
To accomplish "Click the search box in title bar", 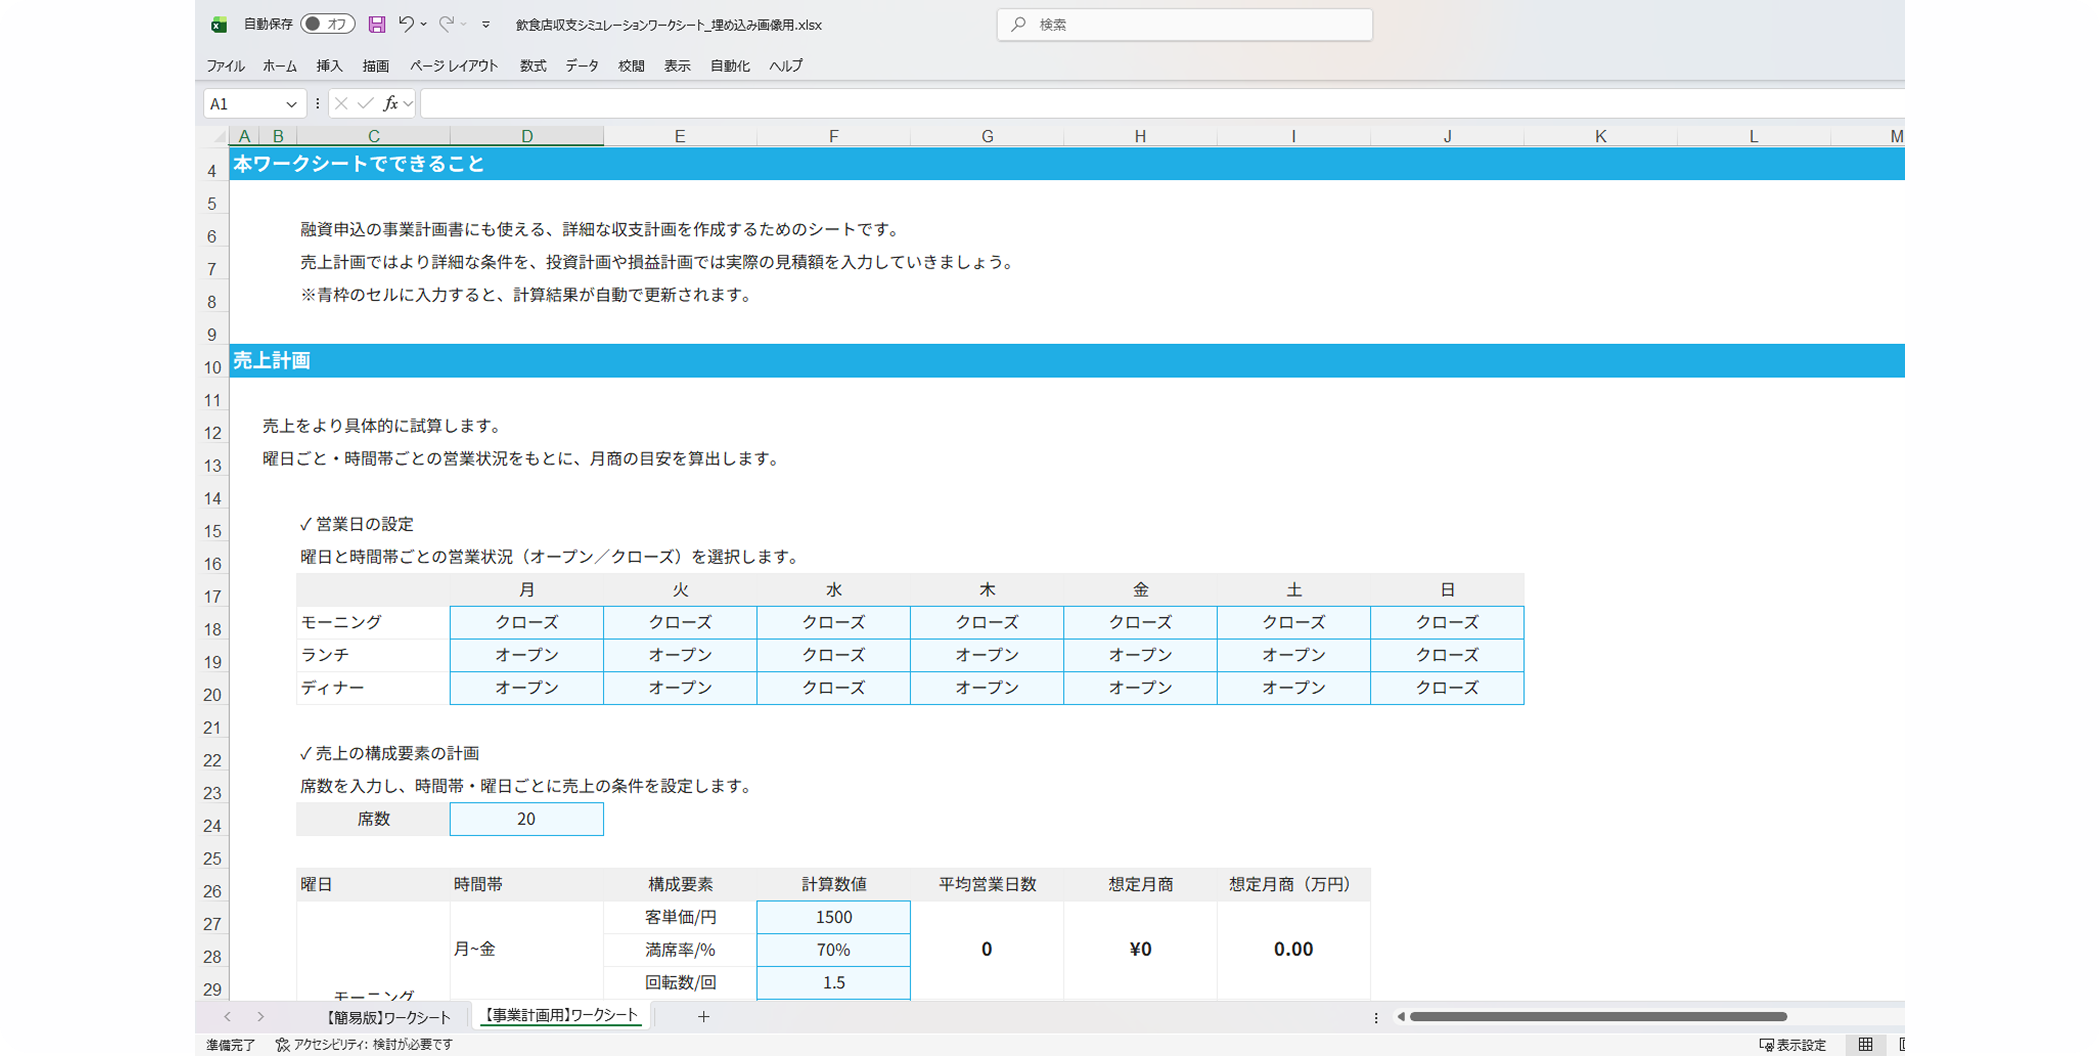I will tap(1184, 25).
